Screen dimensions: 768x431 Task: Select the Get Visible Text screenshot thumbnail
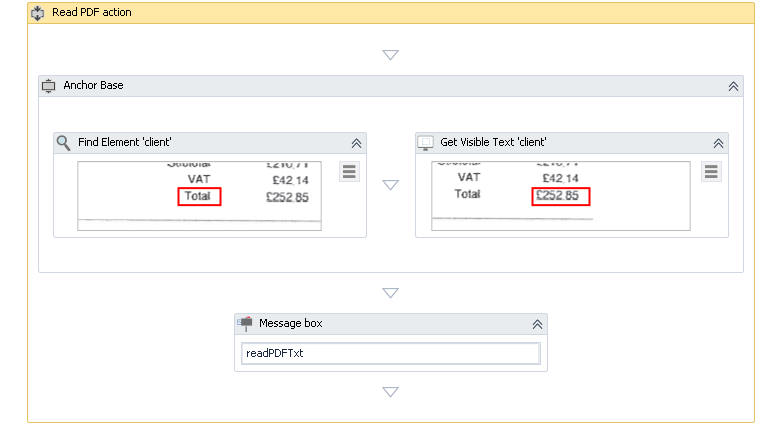tap(561, 196)
